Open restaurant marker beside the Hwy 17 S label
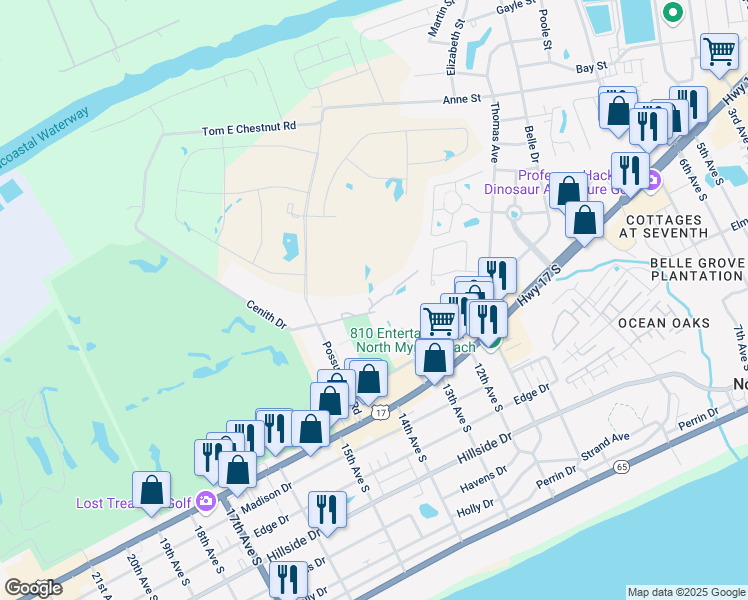This screenshot has height=600, width=748. tap(498, 274)
